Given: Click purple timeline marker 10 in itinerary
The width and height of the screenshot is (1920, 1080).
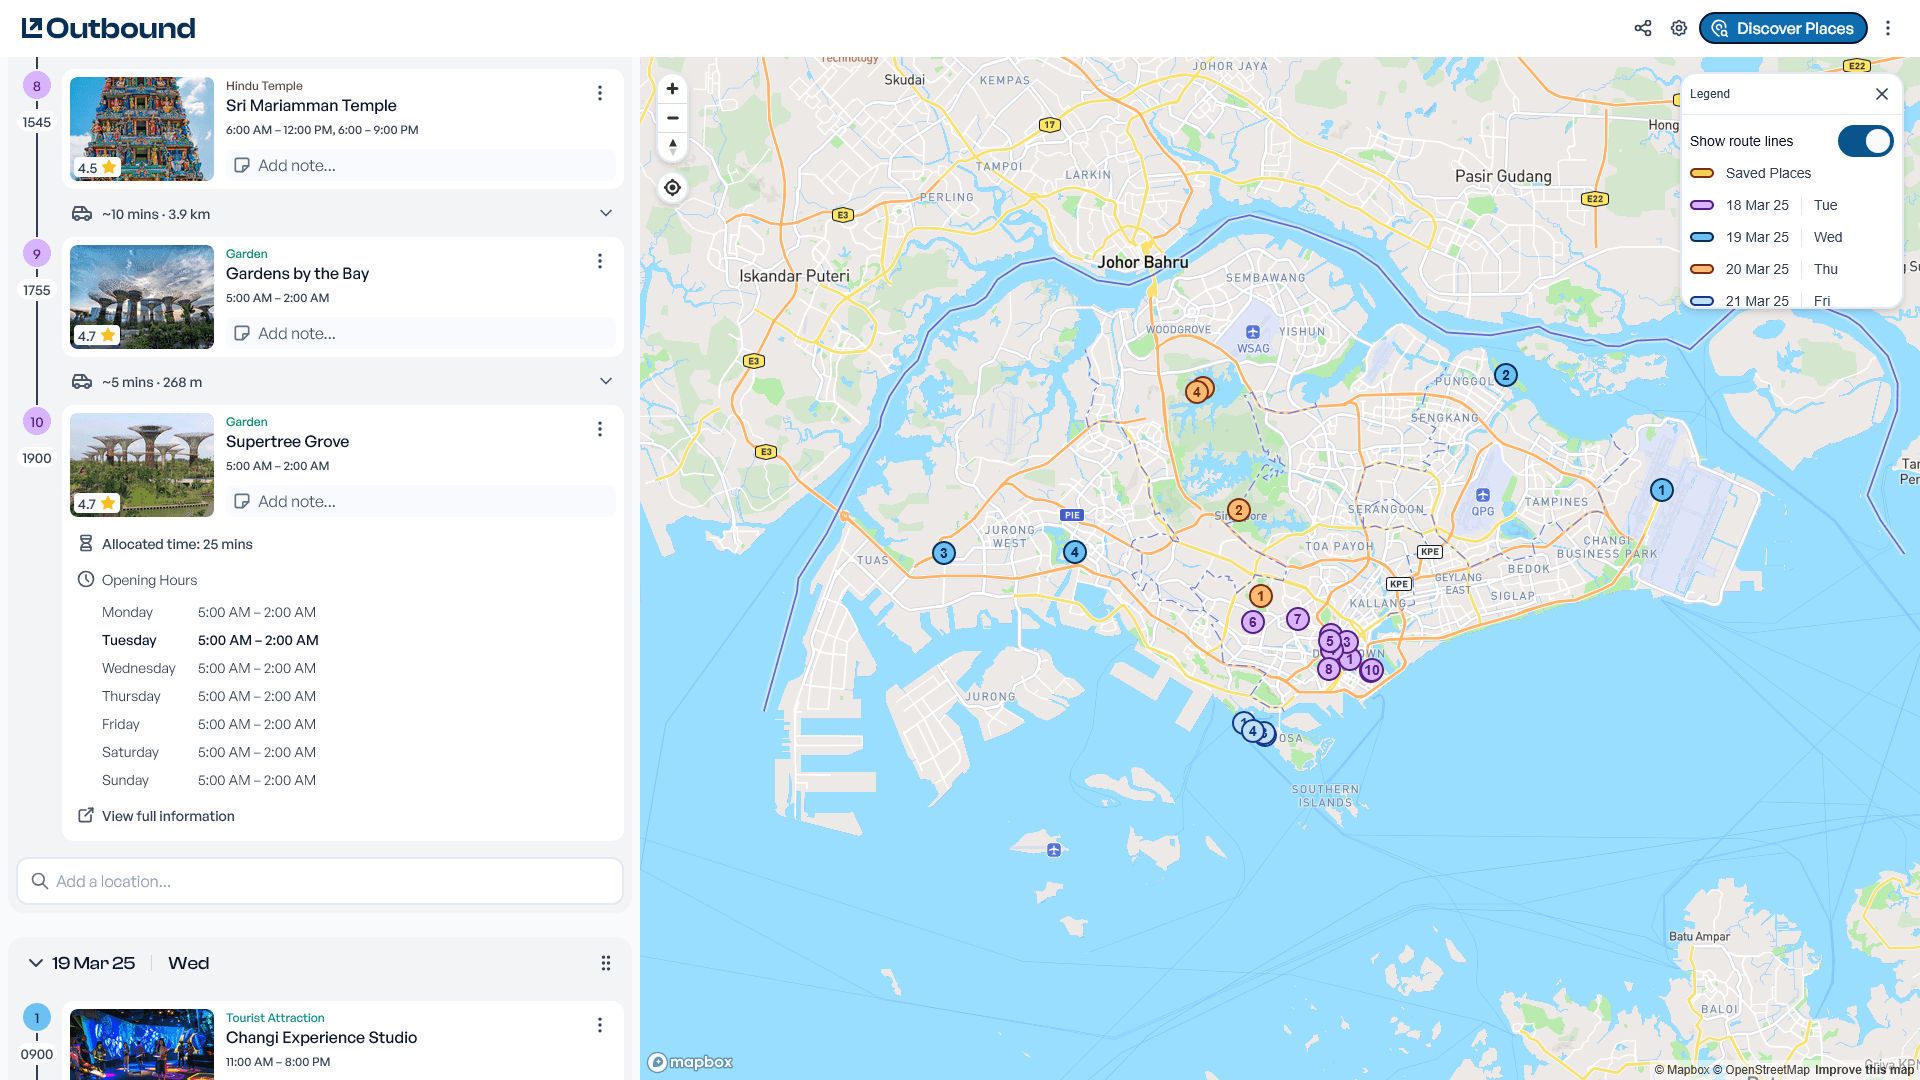Looking at the screenshot, I should (37, 422).
